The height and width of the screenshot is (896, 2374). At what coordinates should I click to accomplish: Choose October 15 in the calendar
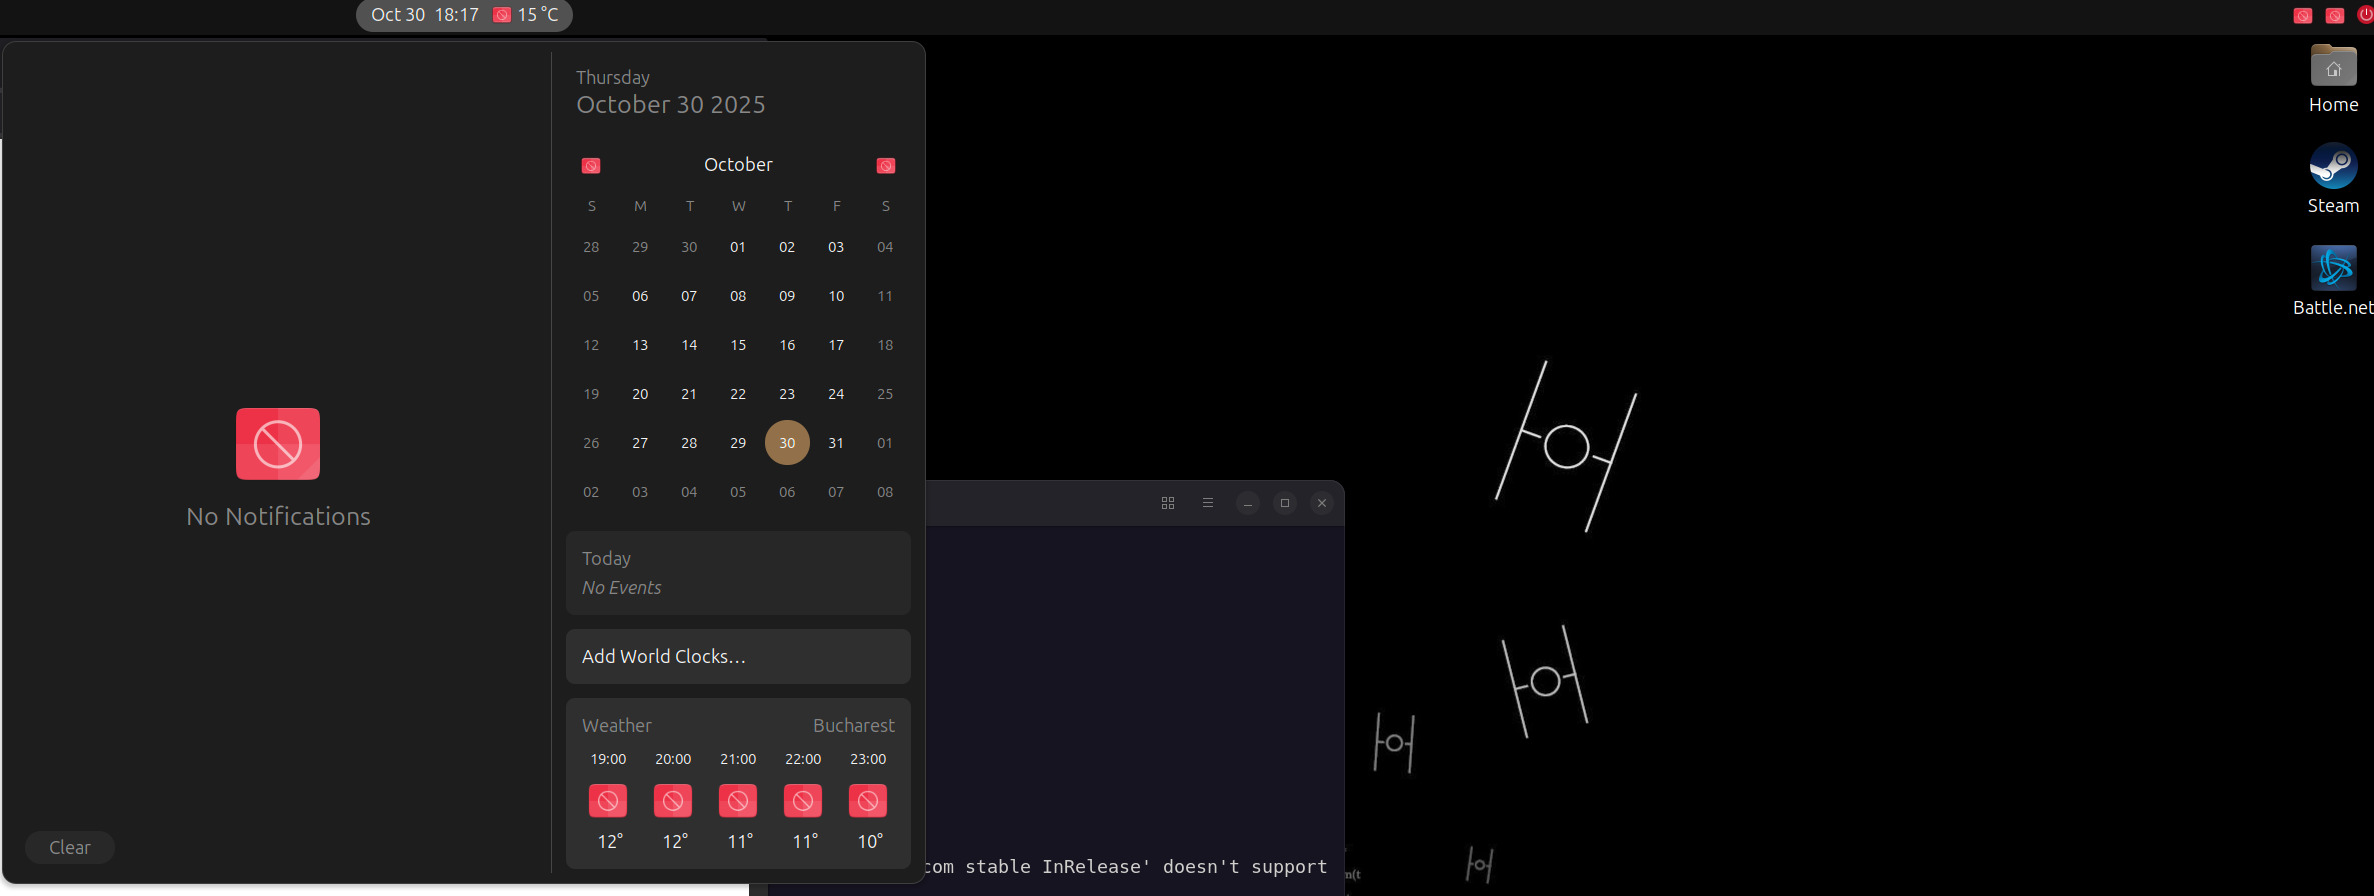738,345
